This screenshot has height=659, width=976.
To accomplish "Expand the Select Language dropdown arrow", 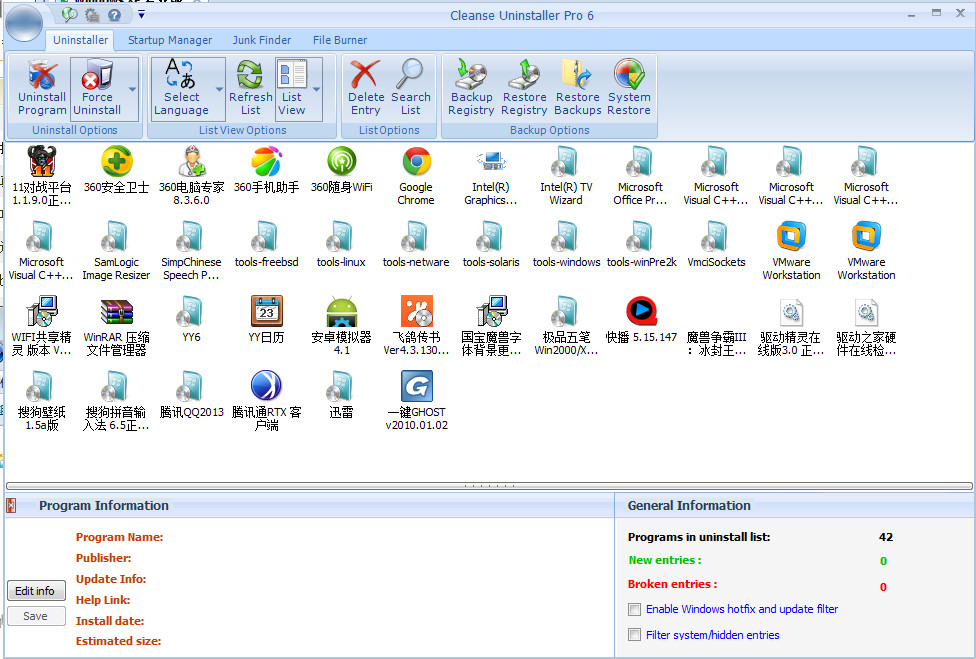I will tap(219, 89).
